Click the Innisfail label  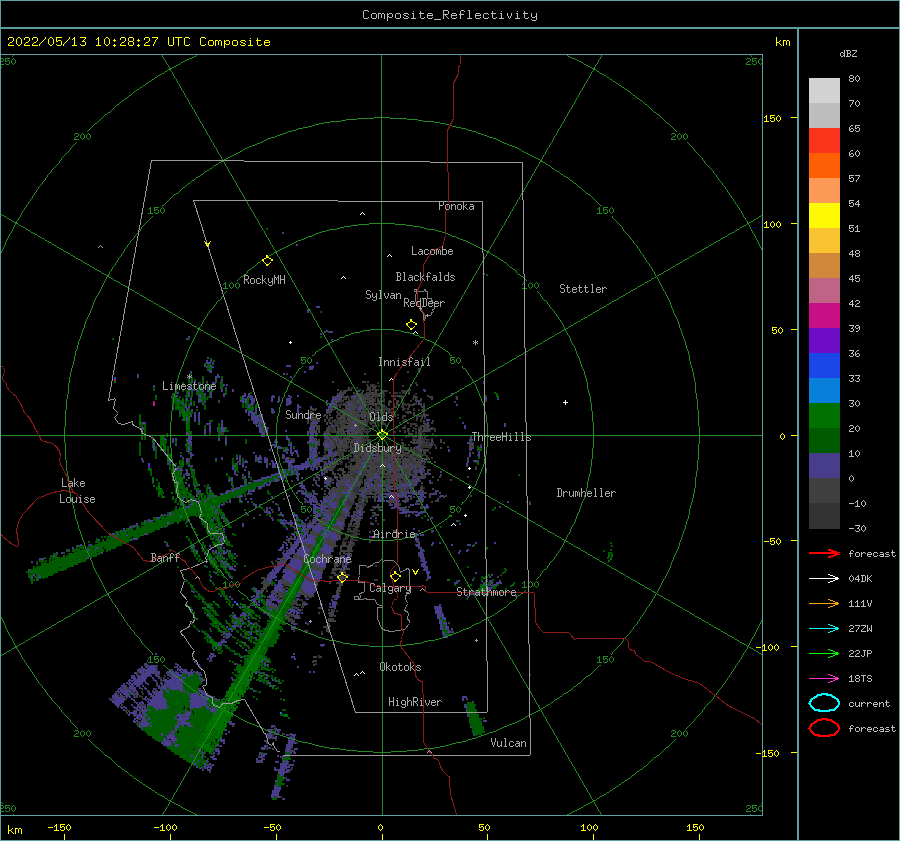pos(404,362)
